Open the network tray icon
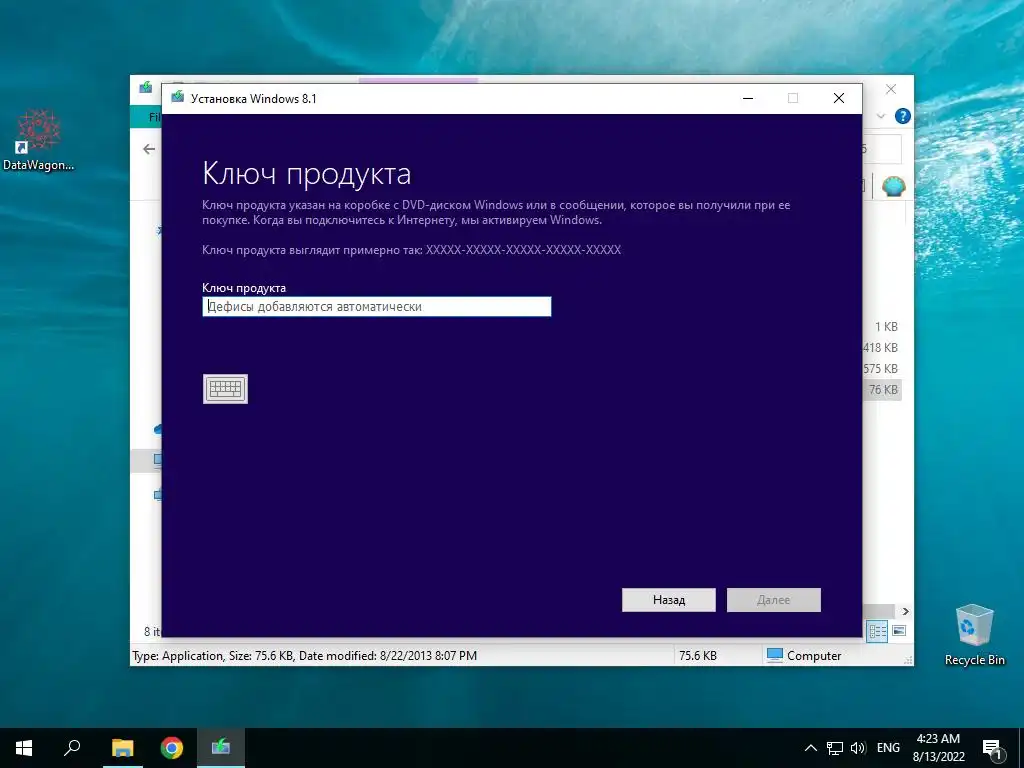Viewport: 1024px width, 768px height. pos(835,748)
